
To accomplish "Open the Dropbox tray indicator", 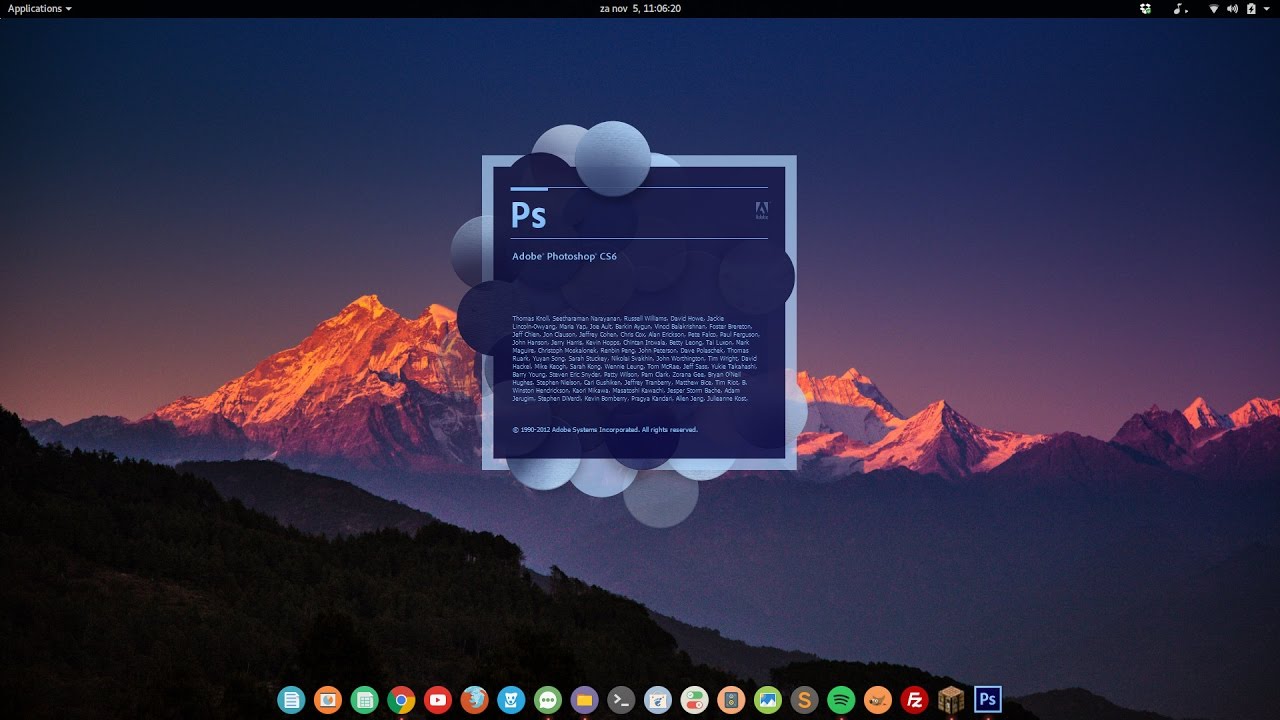I will (x=1145, y=8).
